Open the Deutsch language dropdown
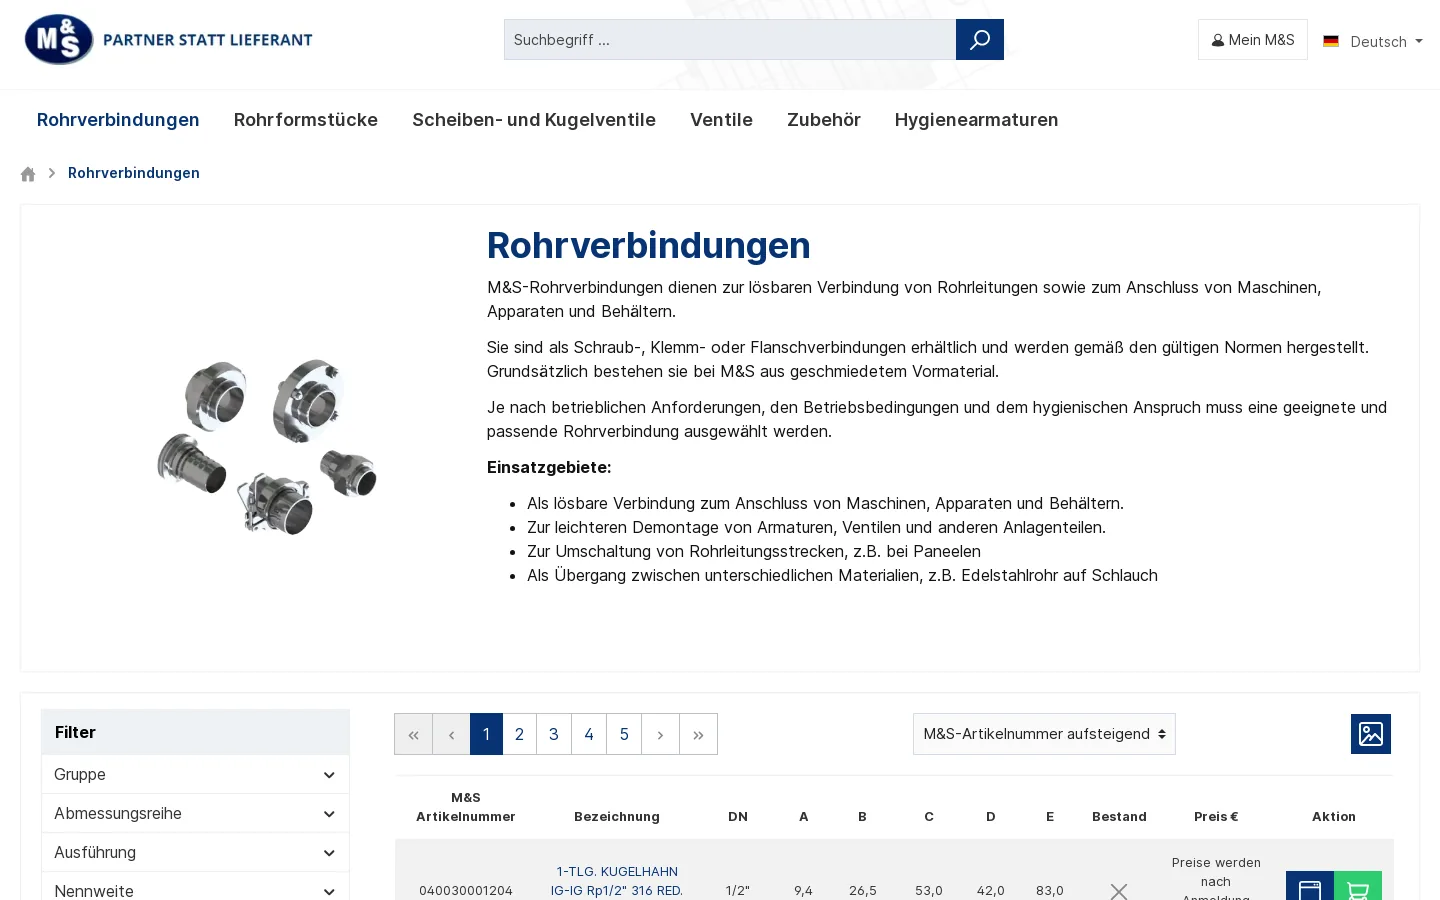Viewport: 1440px width, 900px height. click(1373, 41)
